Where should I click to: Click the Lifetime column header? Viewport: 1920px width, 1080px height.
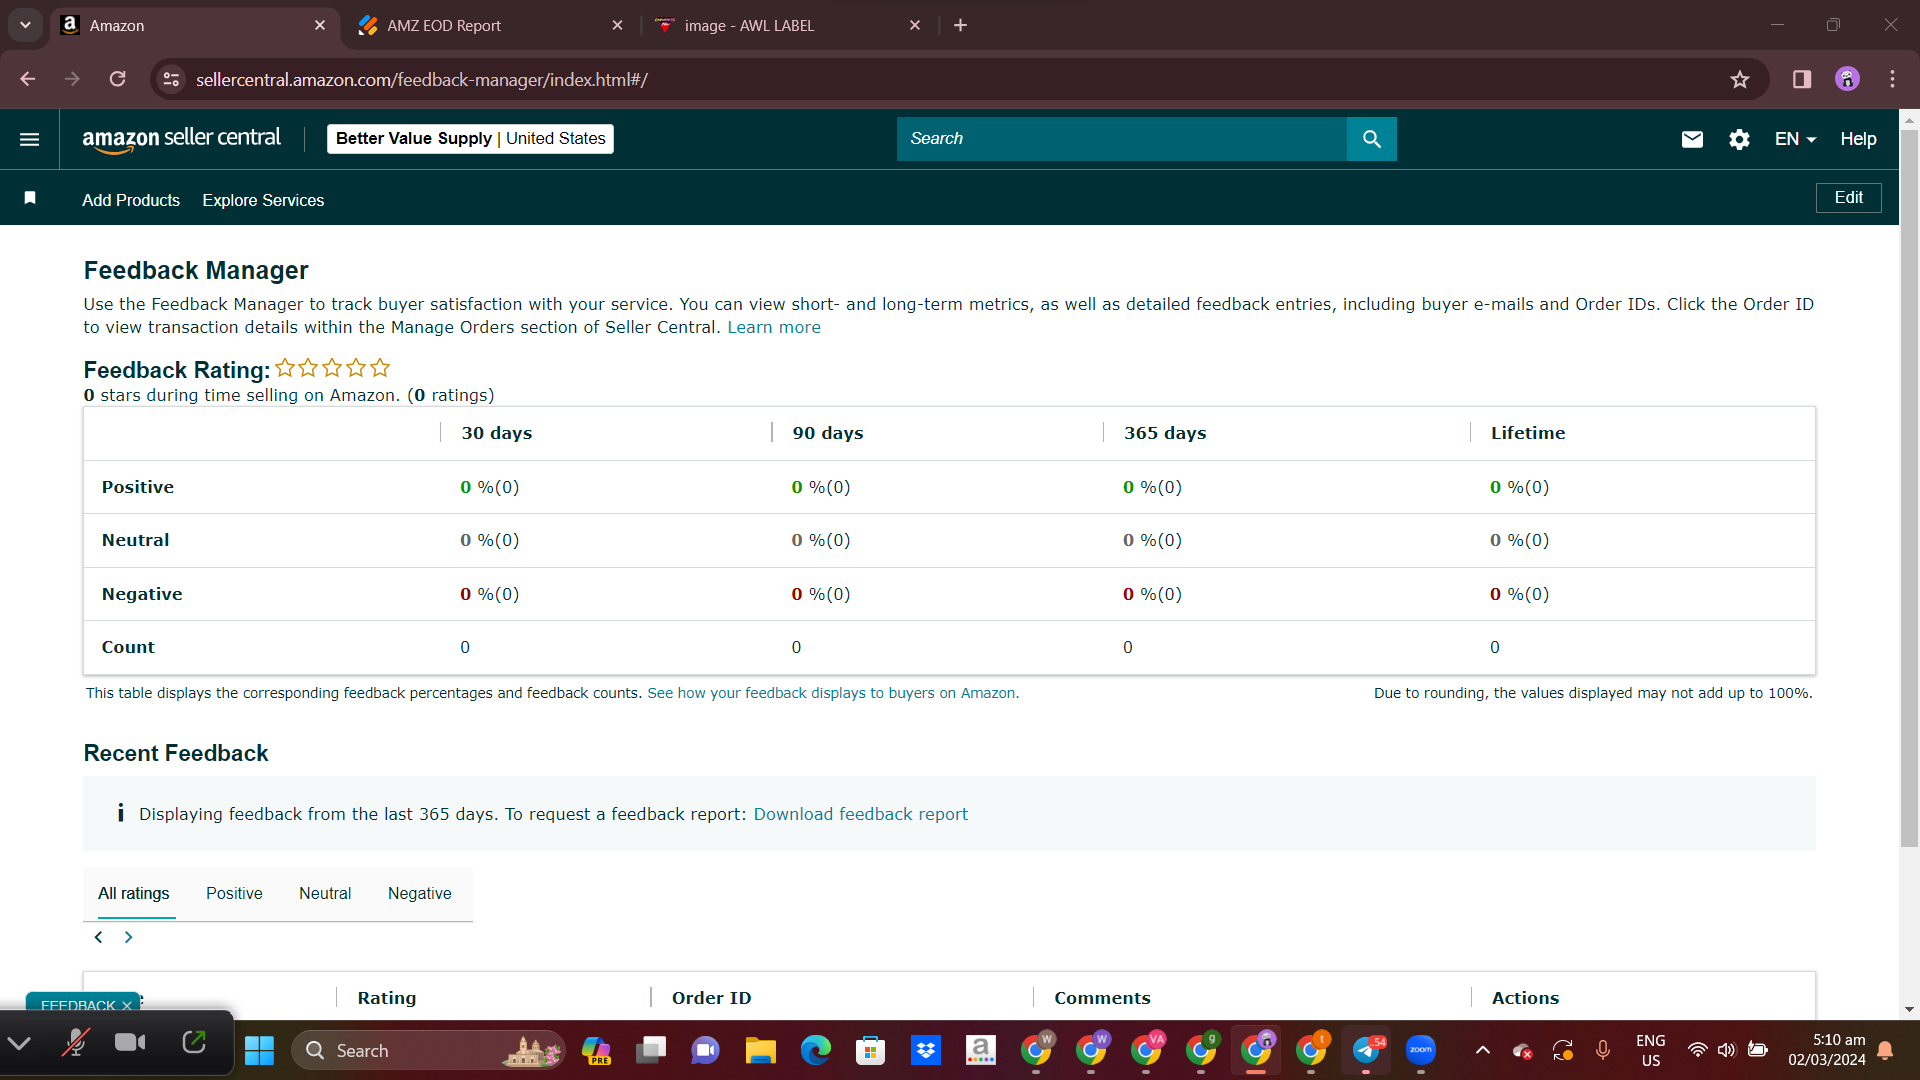1528,433
